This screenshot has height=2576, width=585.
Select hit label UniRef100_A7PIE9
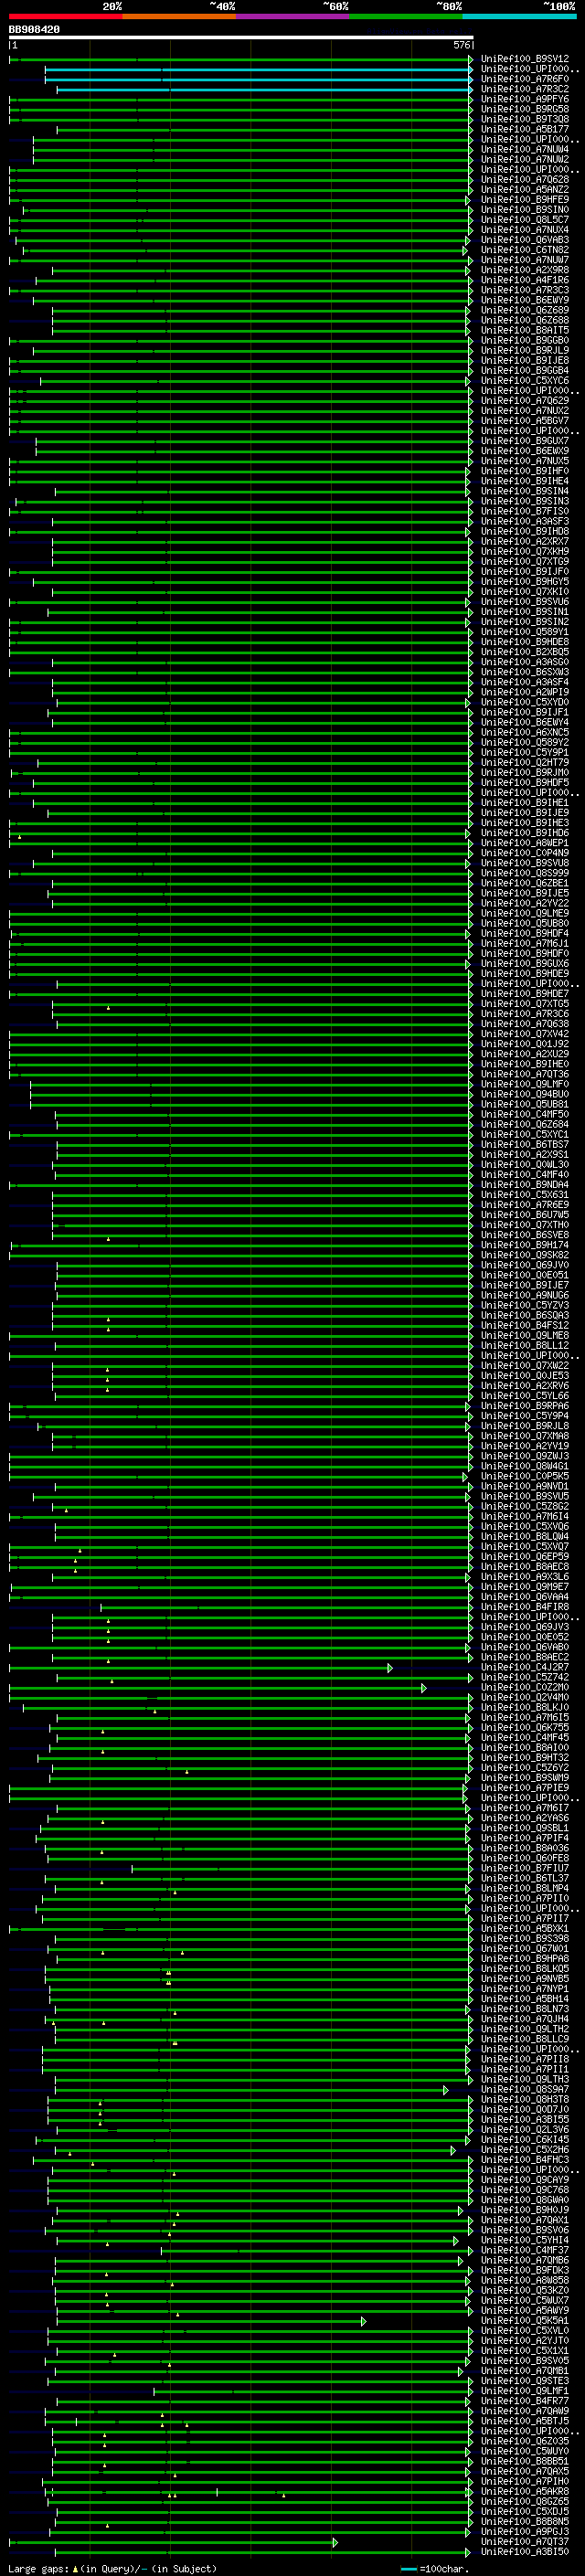[525, 1788]
